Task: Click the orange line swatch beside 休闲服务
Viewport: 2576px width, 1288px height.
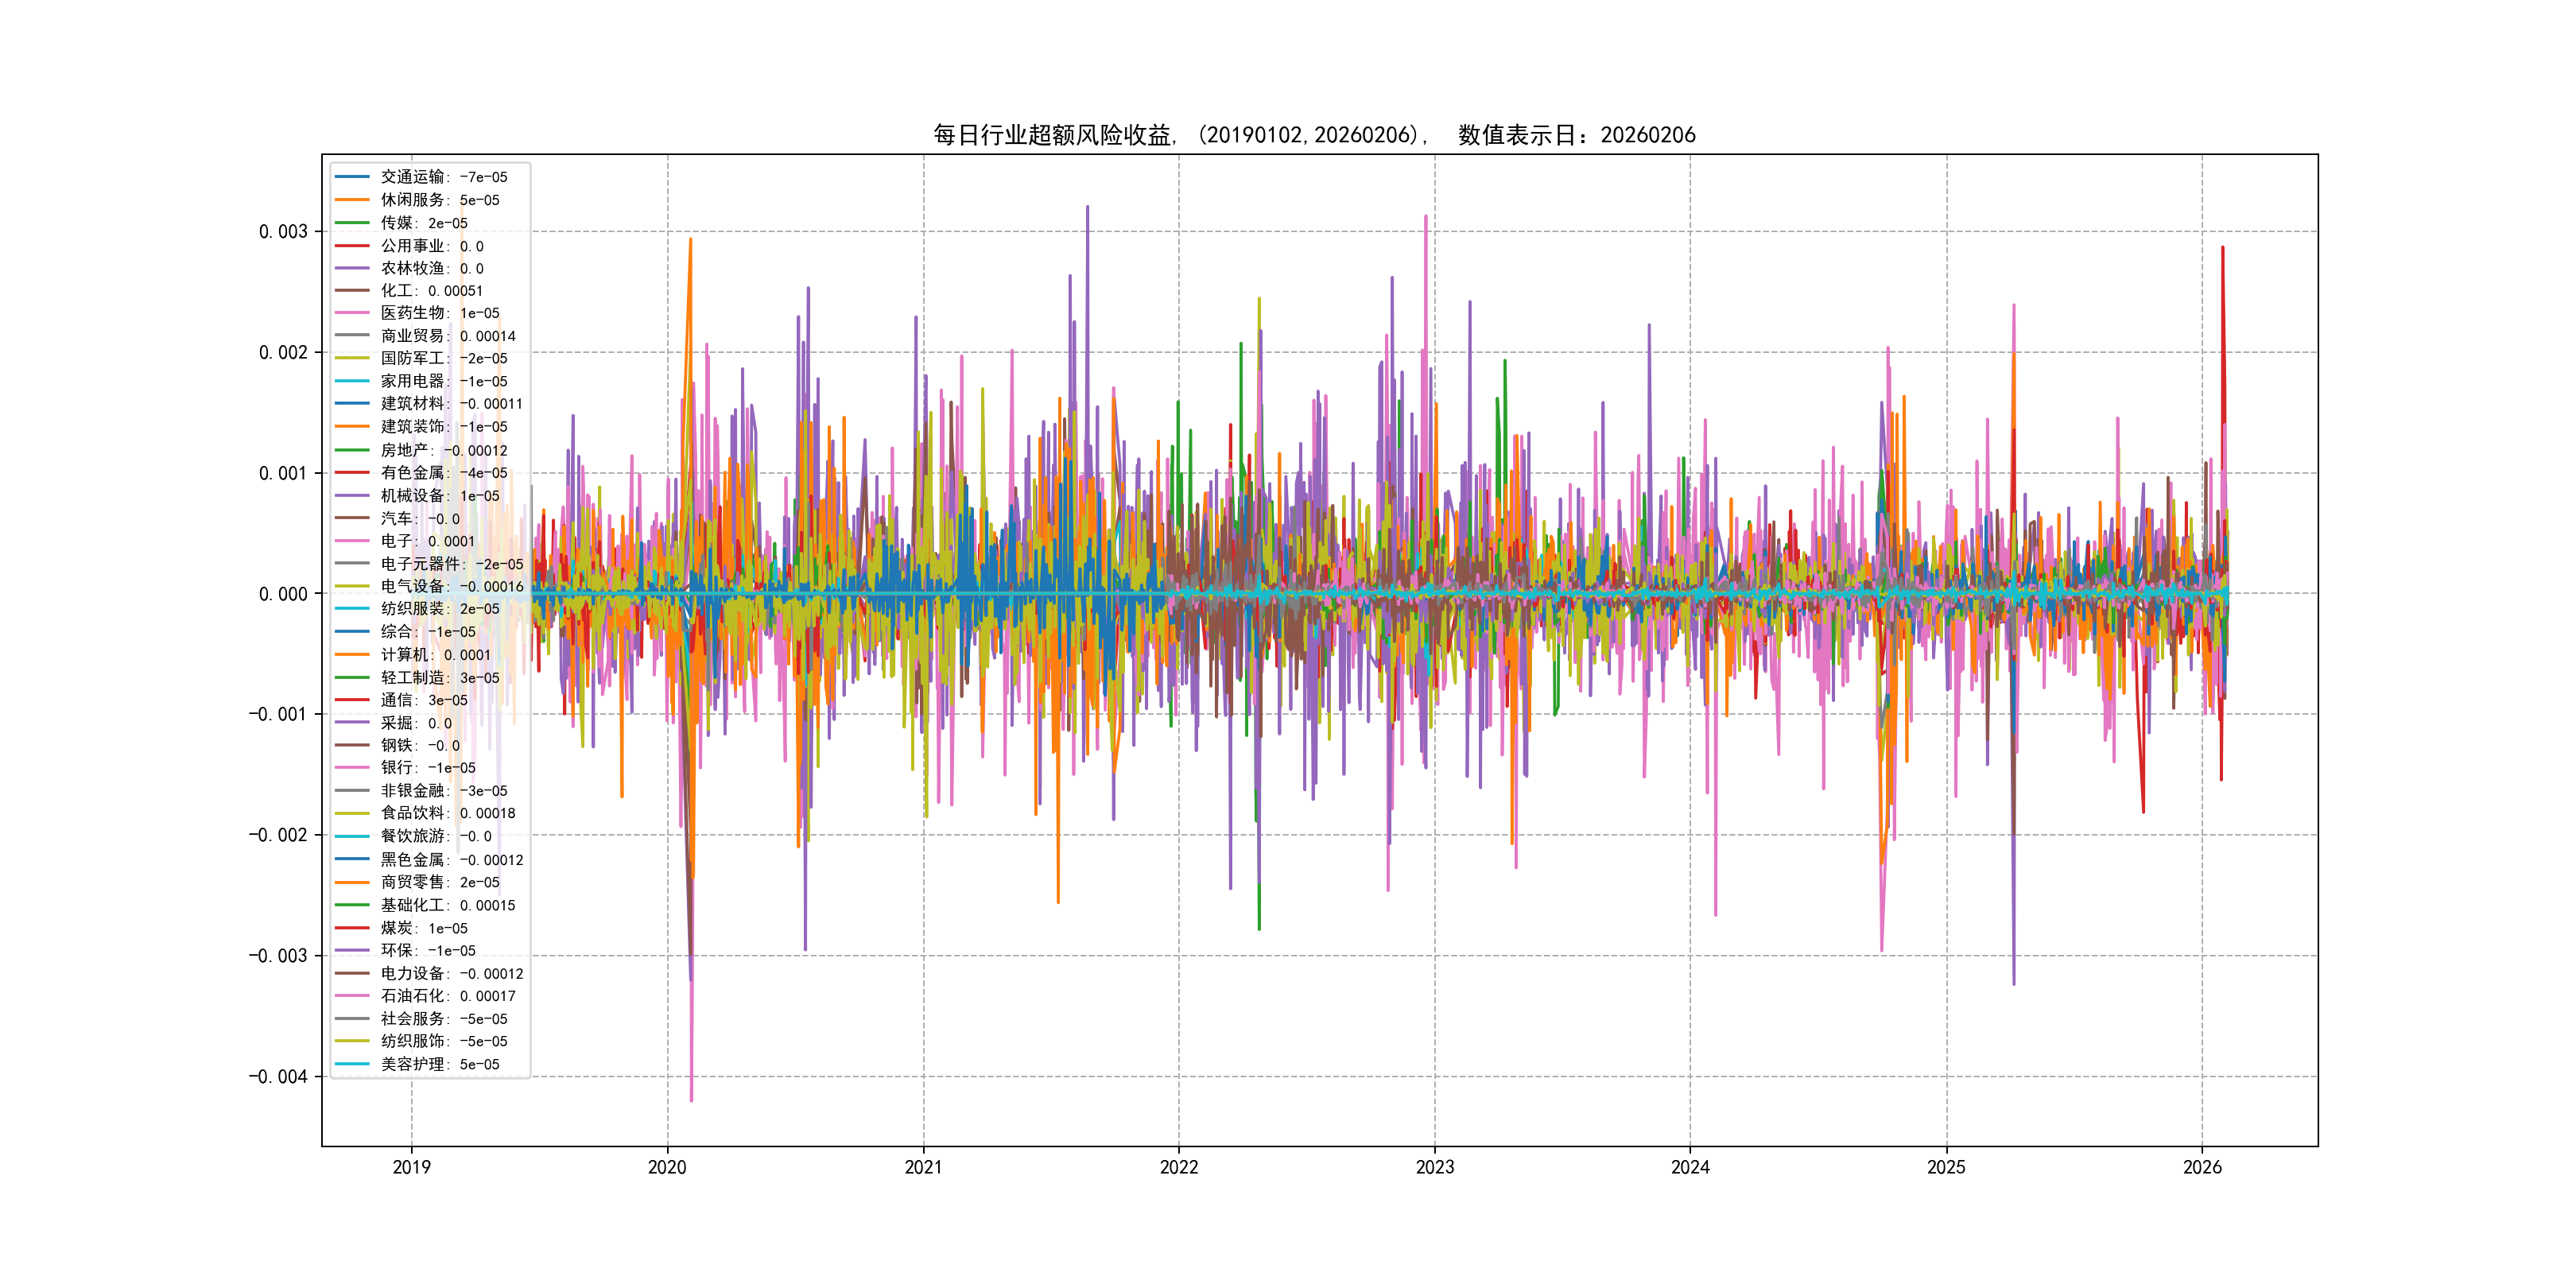Action: pyautogui.click(x=352, y=200)
